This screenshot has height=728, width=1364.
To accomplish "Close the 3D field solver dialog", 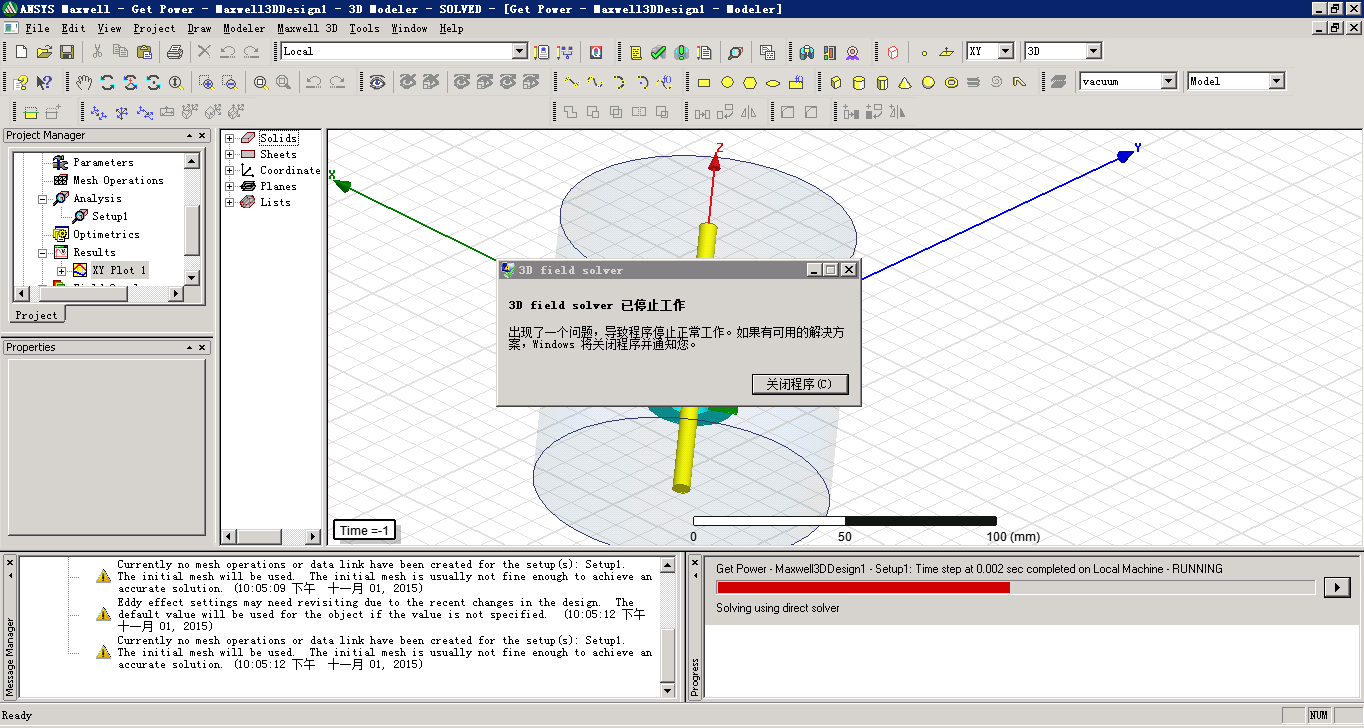I will [848, 270].
